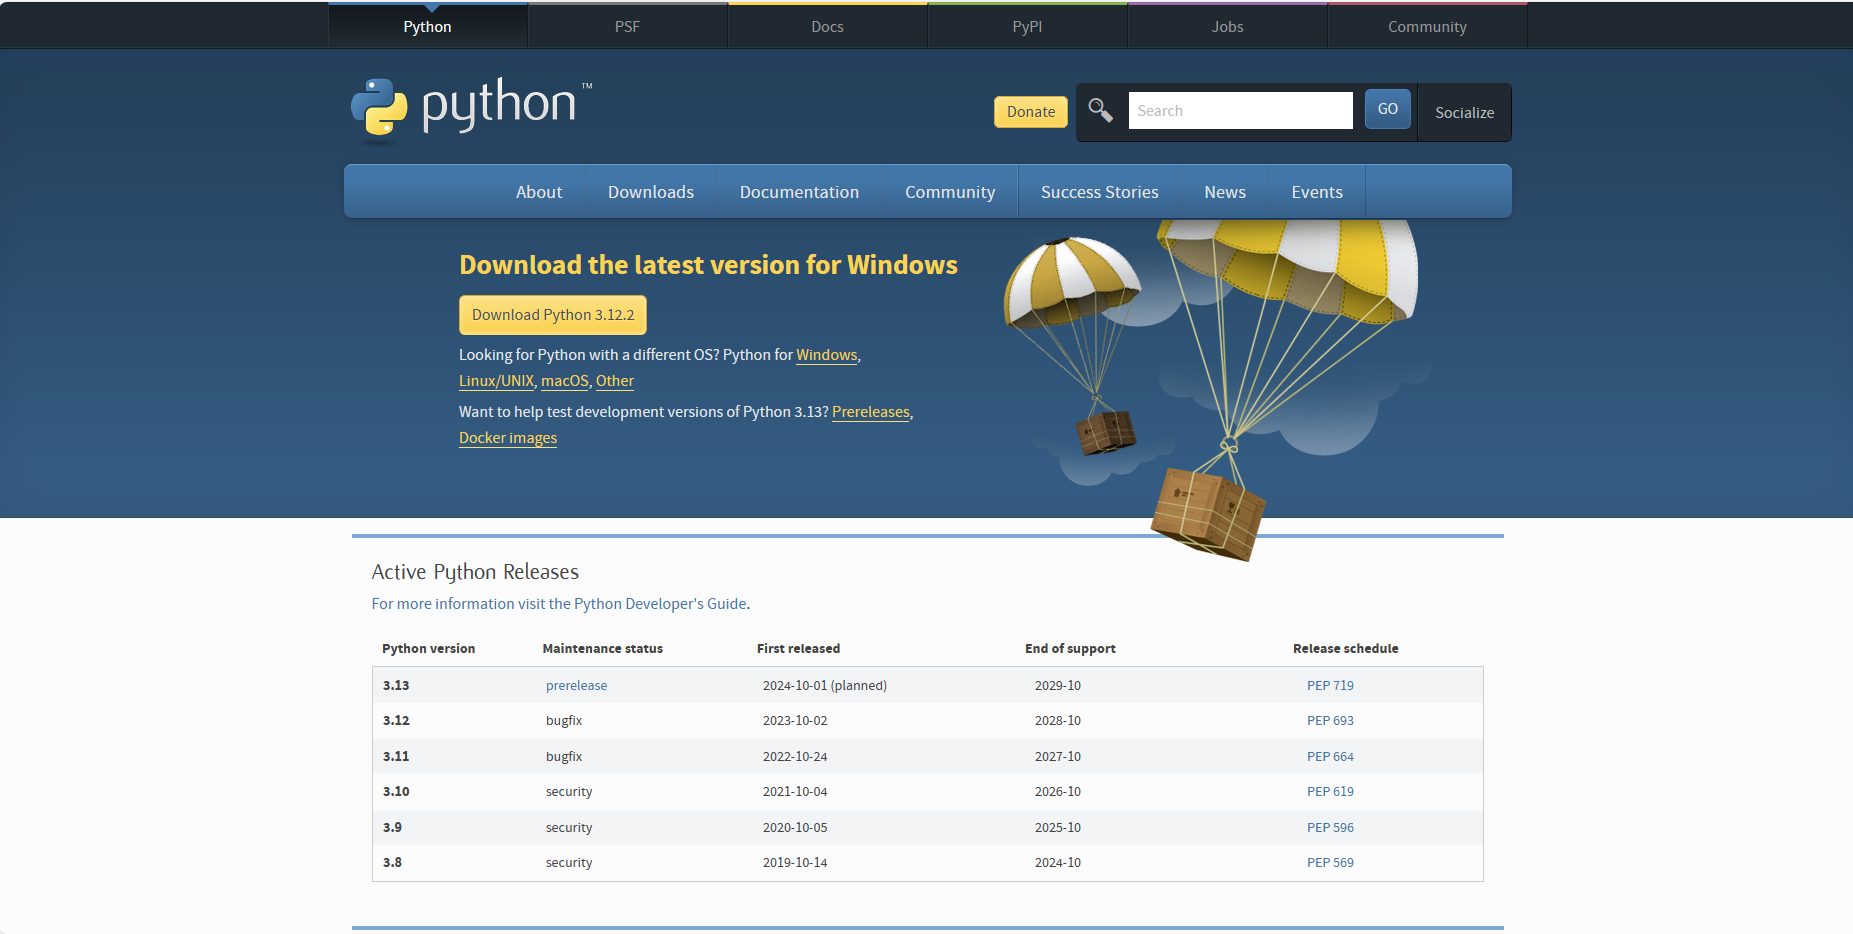Viewport: 1853px width, 934px height.
Task: Switch to the PyPI tab
Action: (x=1027, y=26)
